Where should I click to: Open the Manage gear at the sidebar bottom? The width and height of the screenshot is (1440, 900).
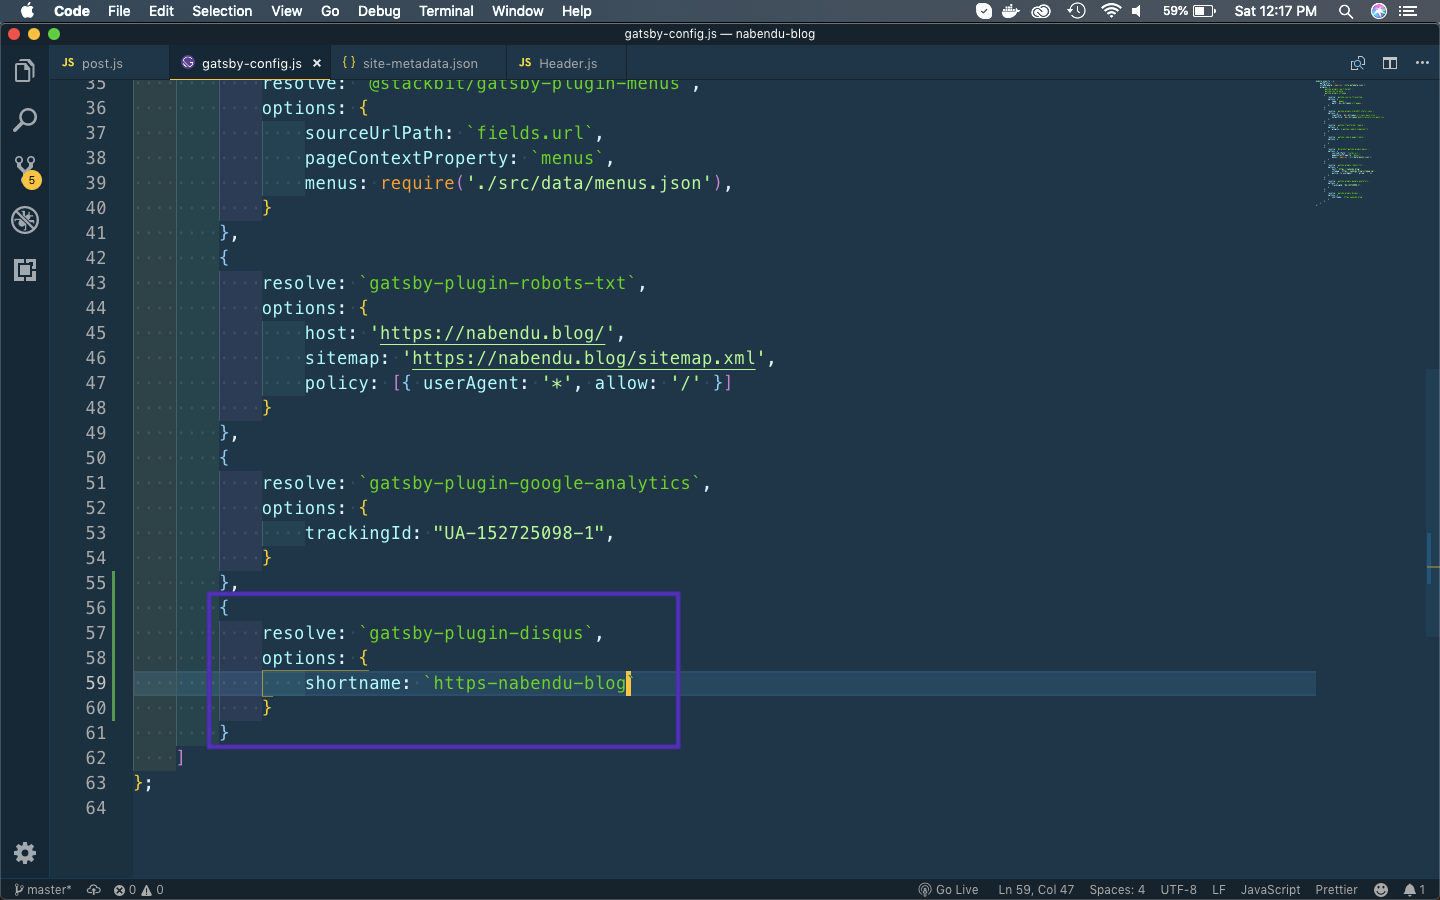click(x=25, y=853)
